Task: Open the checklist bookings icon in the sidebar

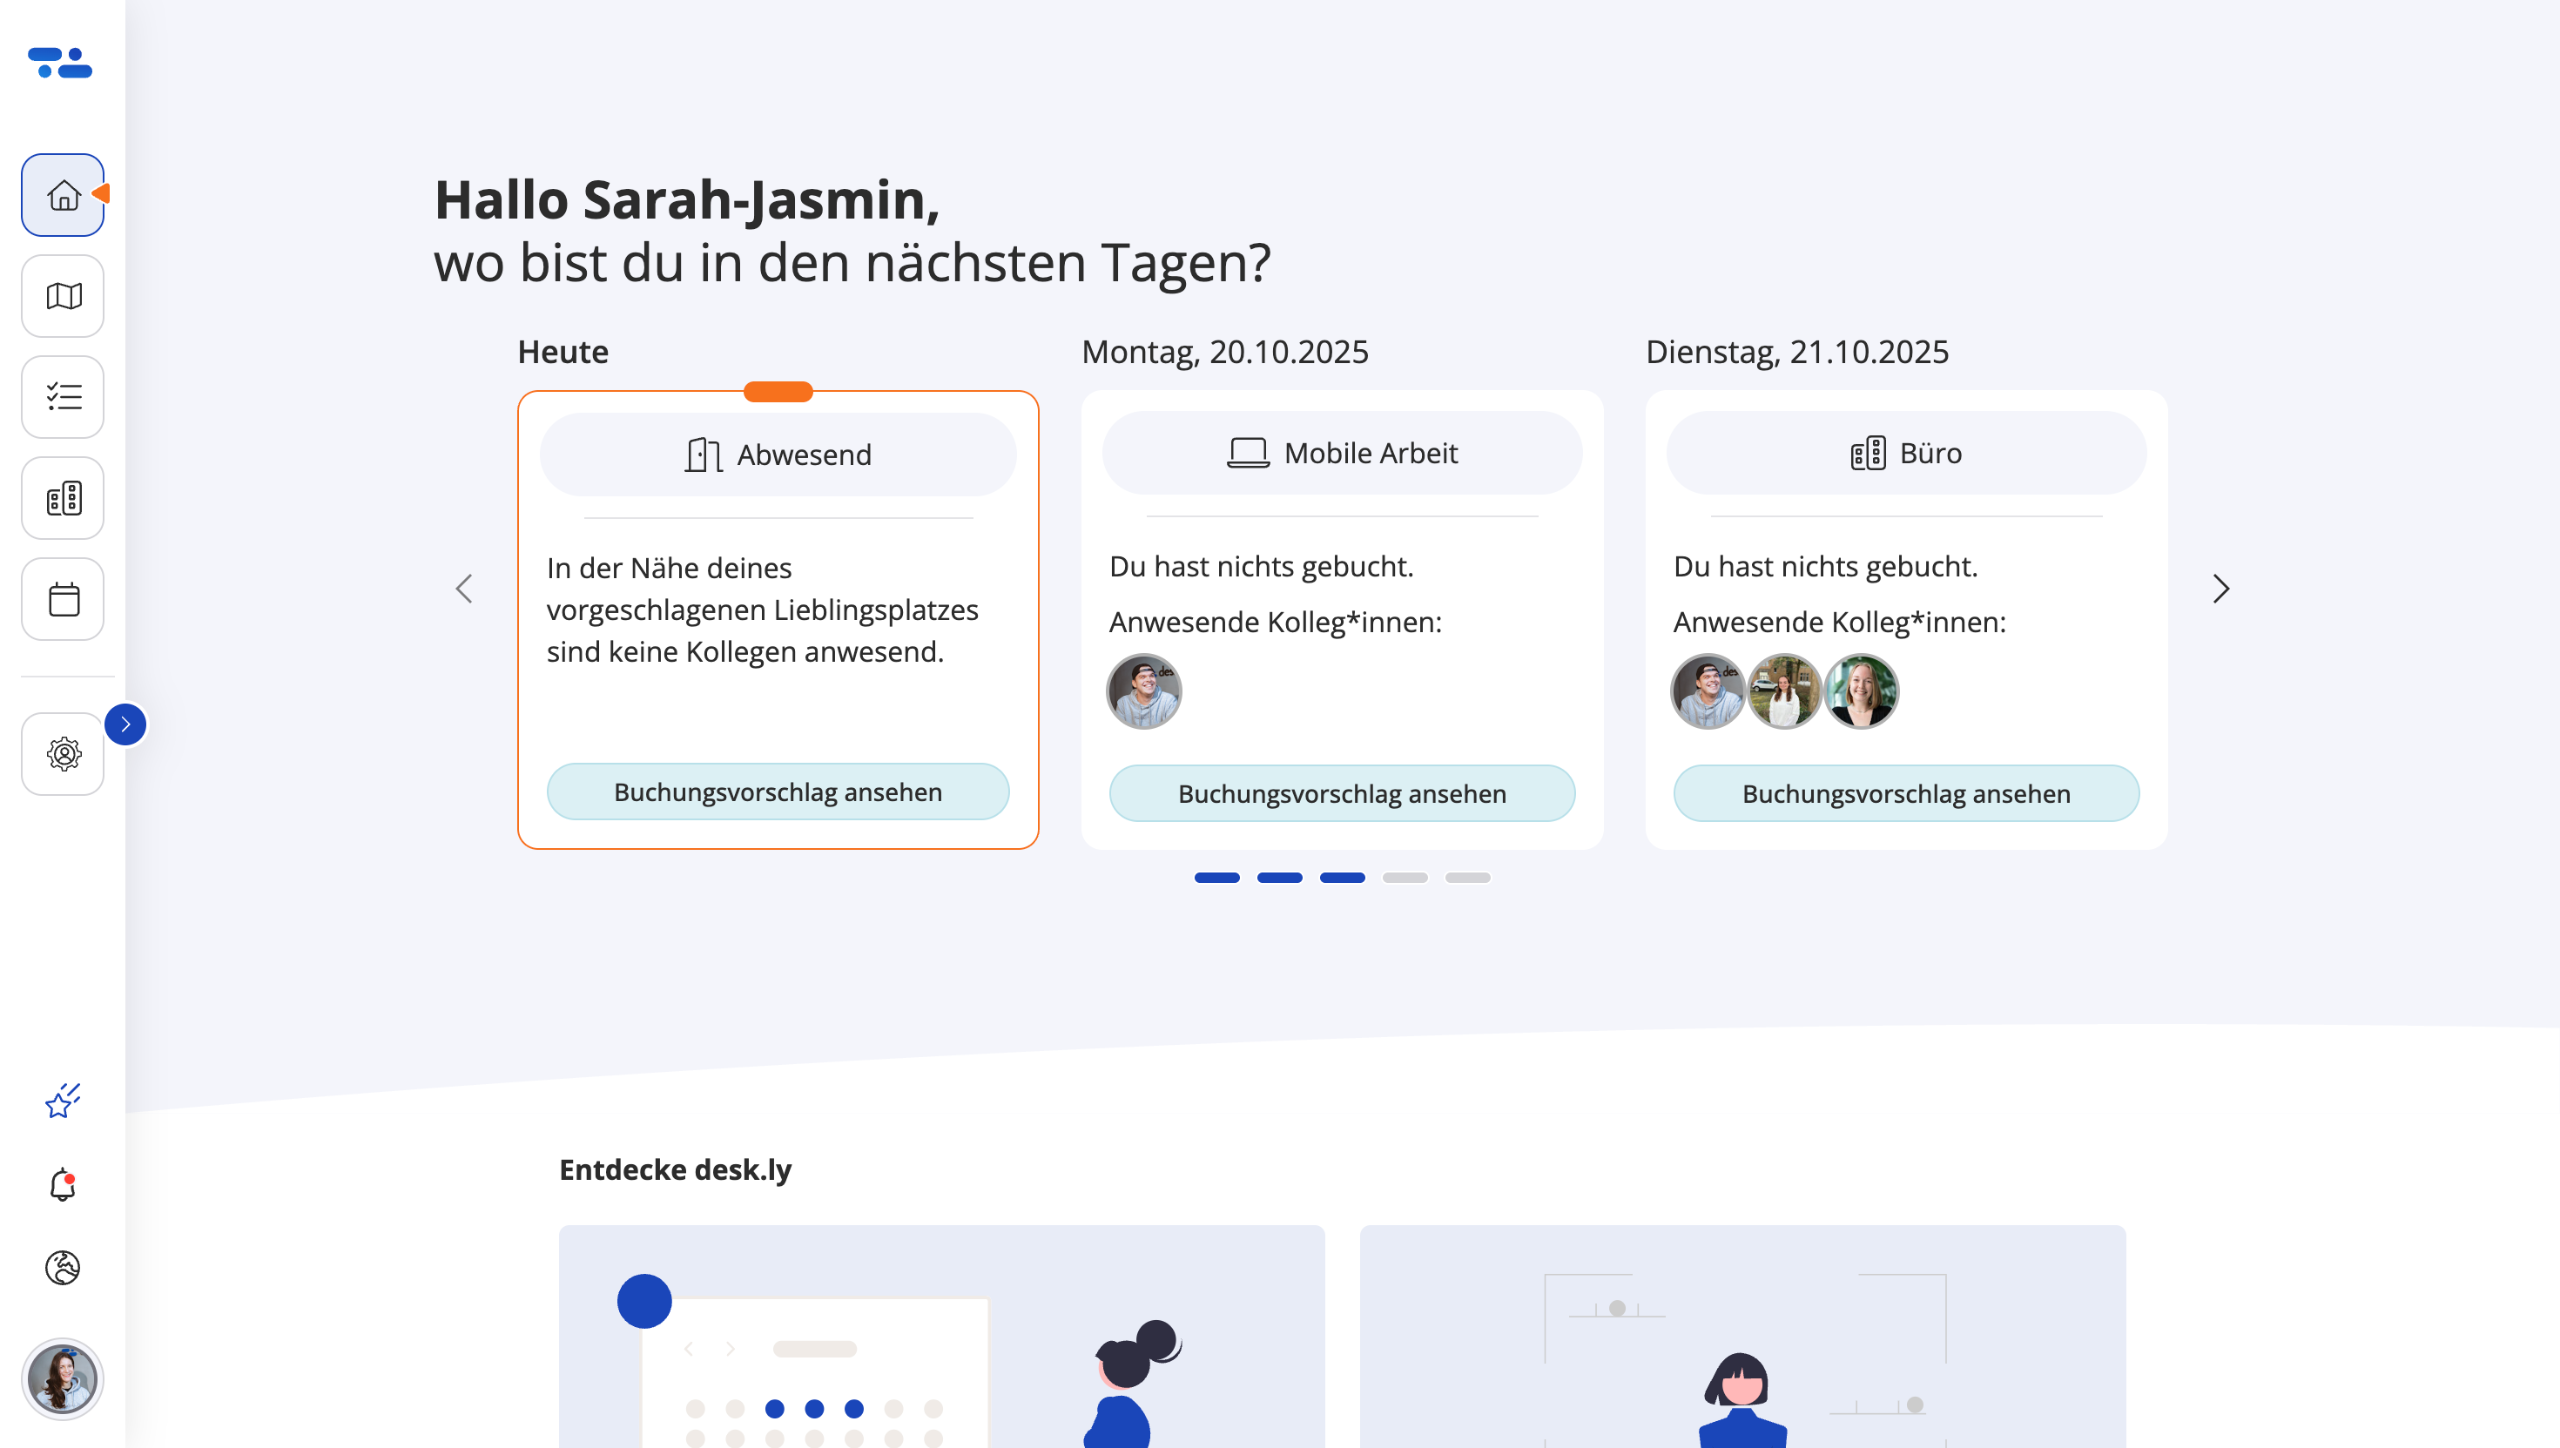Action: point(63,397)
